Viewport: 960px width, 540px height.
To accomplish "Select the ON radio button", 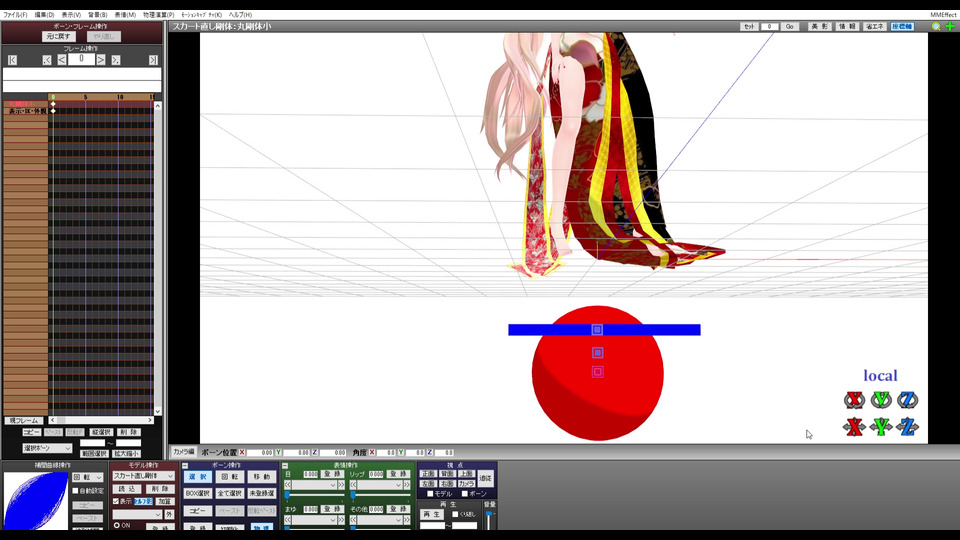I will pos(116,525).
